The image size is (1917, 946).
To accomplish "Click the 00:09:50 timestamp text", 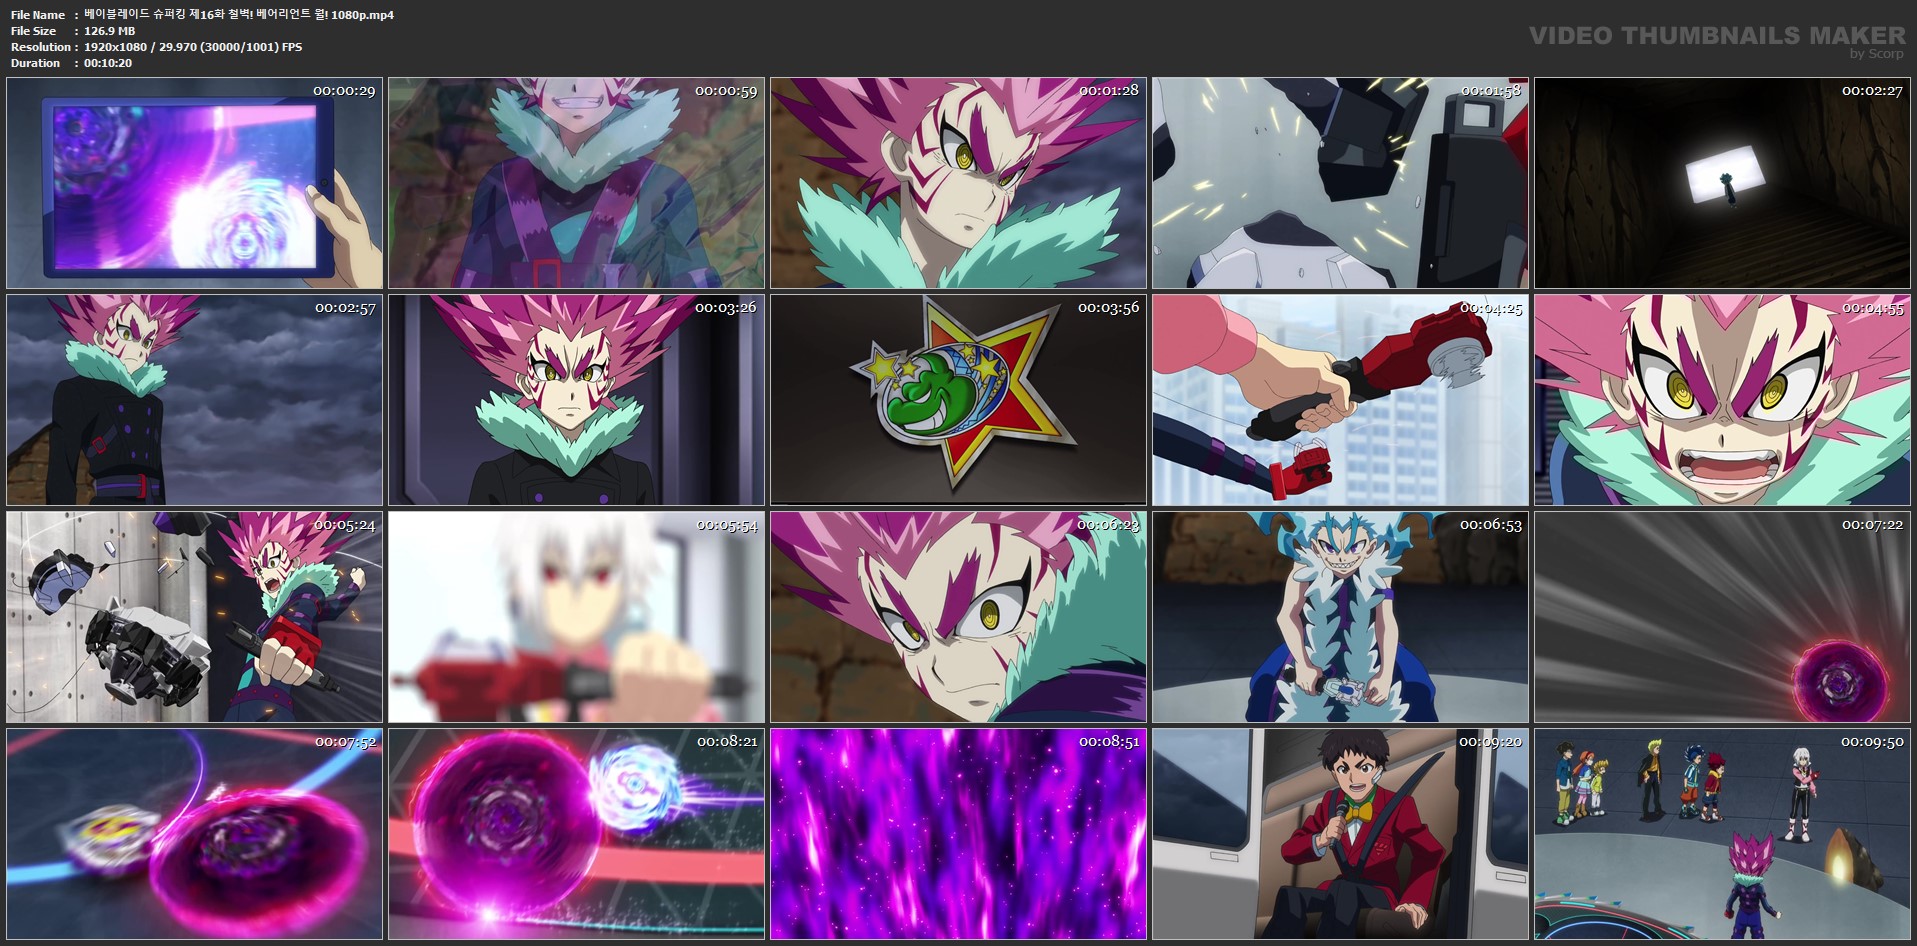I will pos(1872,742).
